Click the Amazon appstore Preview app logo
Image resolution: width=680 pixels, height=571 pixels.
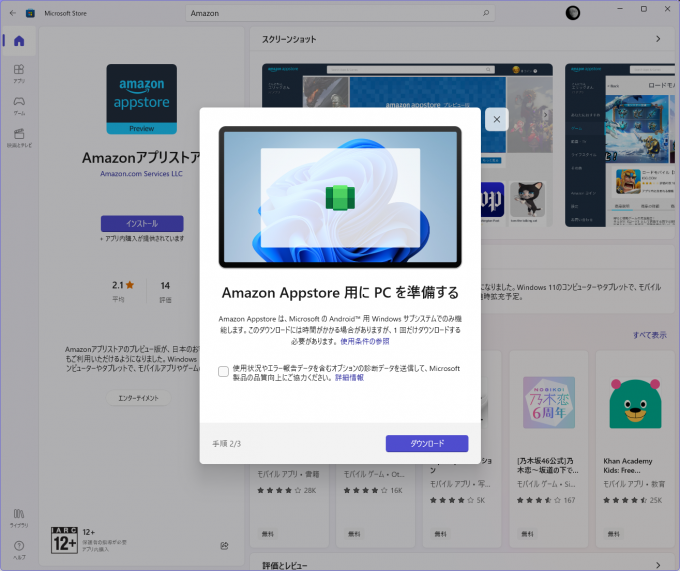141,99
